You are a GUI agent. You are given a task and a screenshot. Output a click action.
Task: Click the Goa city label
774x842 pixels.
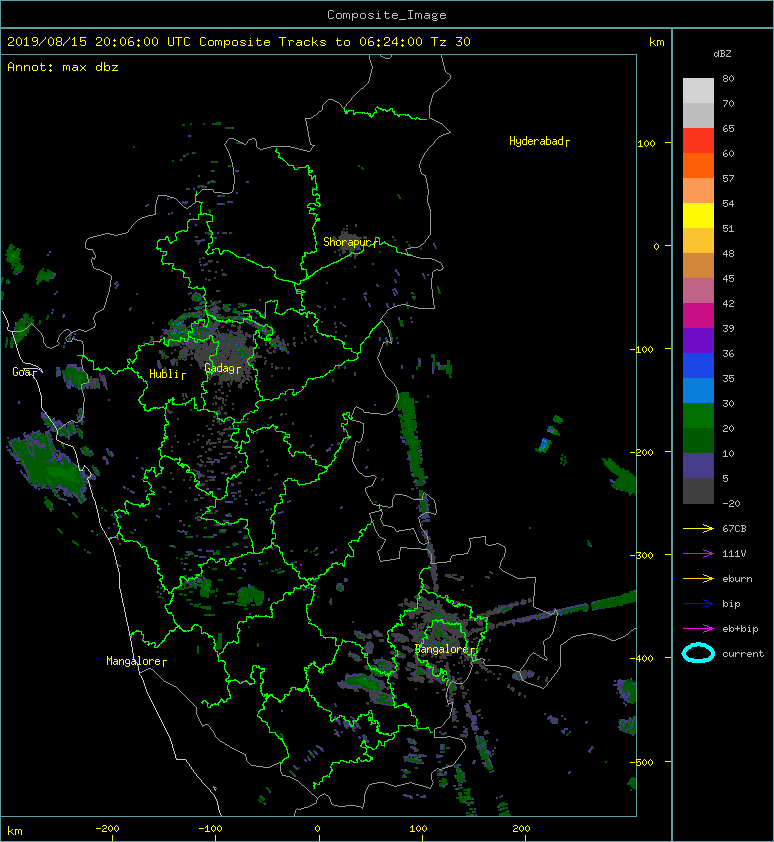click(x=22, y=372)
